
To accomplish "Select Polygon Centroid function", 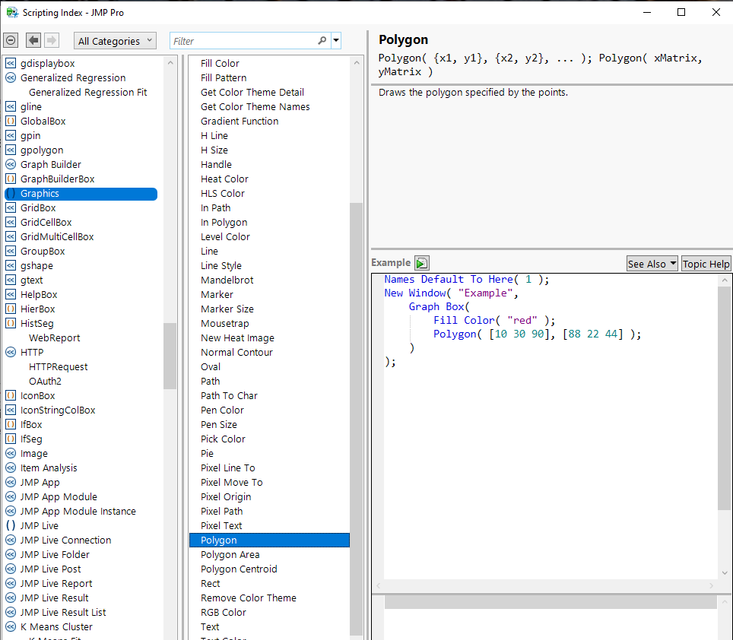I will (x=239, y=569).
